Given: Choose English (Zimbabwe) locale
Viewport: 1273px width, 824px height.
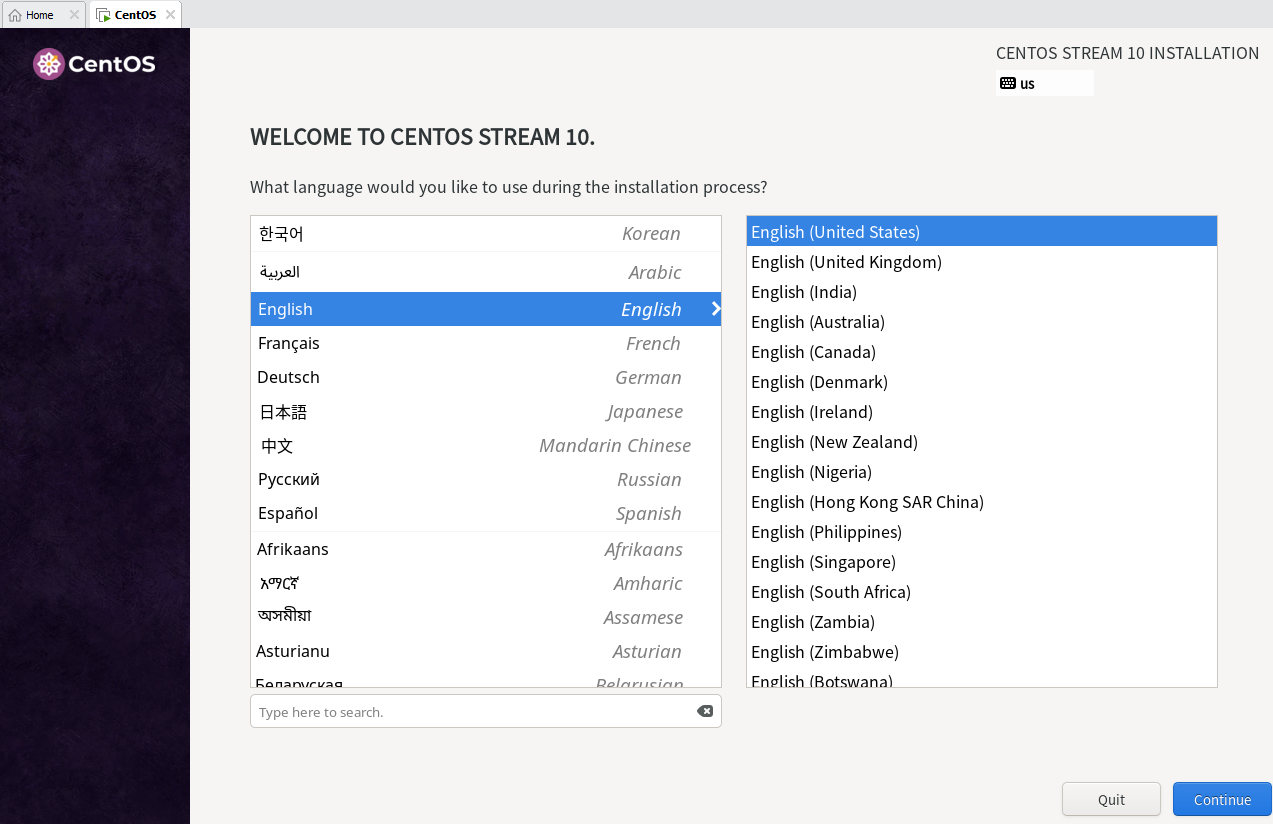Looking at the screenshot, I should tap(982, 652).
